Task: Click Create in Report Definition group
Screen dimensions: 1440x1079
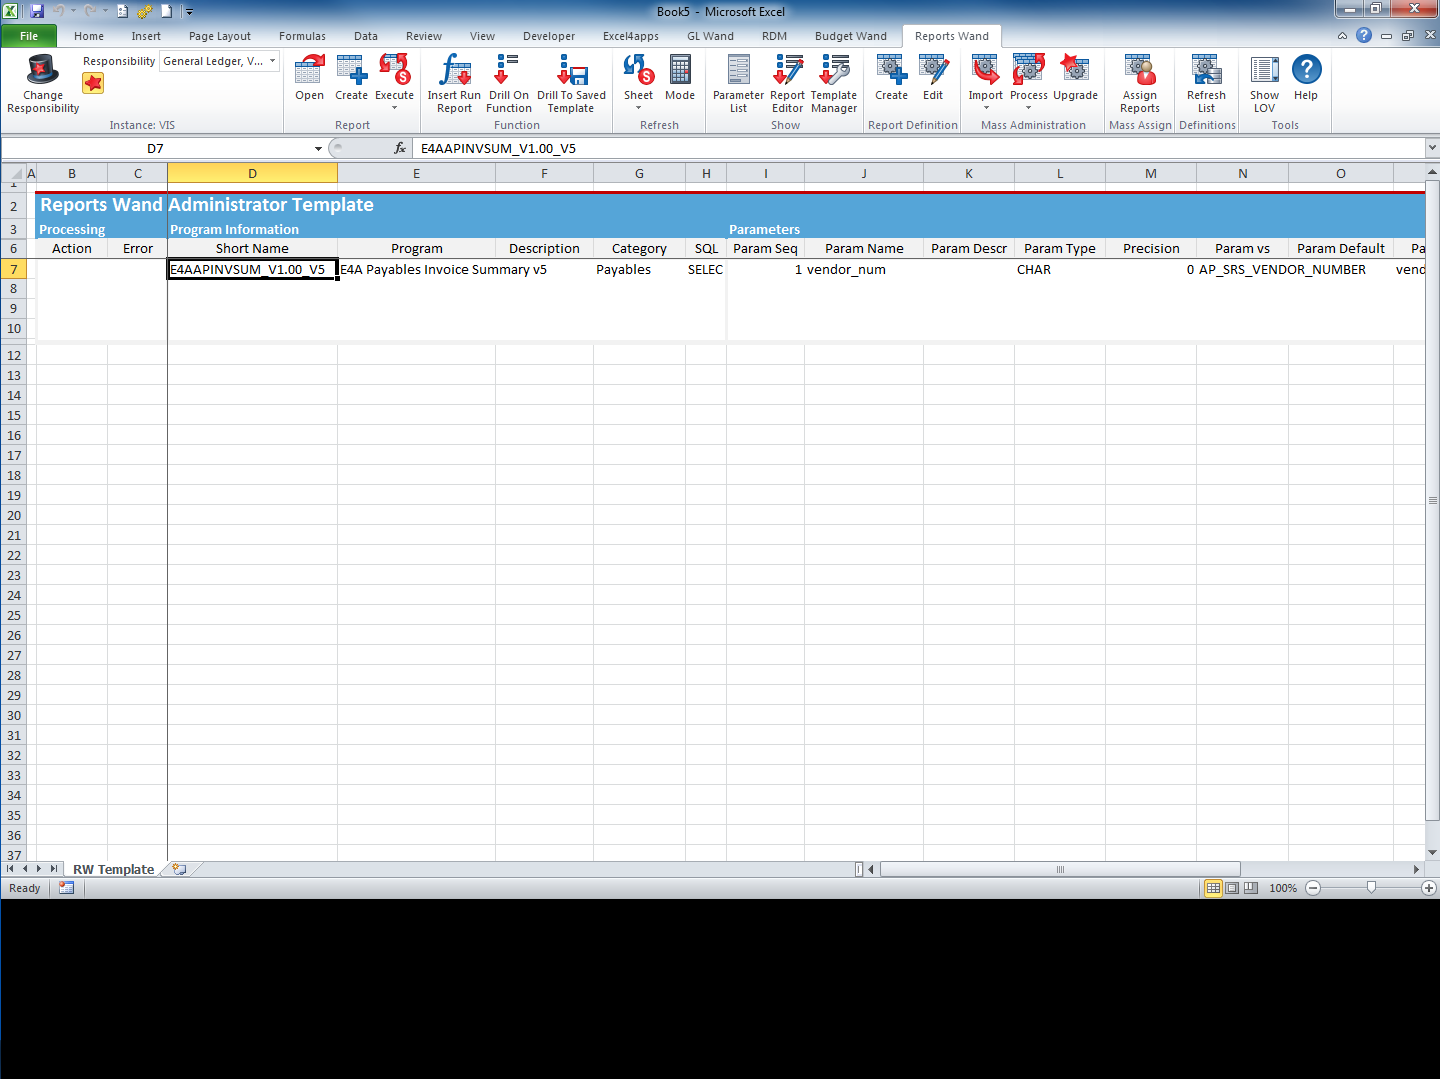Action: pyautogui.click(x=891, y=70)
